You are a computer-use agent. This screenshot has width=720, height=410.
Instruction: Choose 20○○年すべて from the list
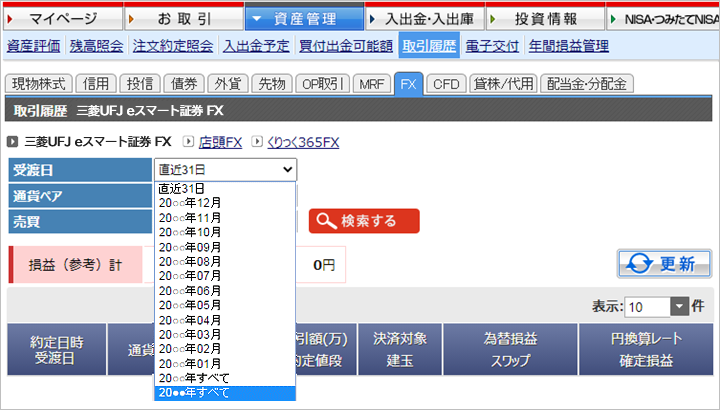click(225, 378)
